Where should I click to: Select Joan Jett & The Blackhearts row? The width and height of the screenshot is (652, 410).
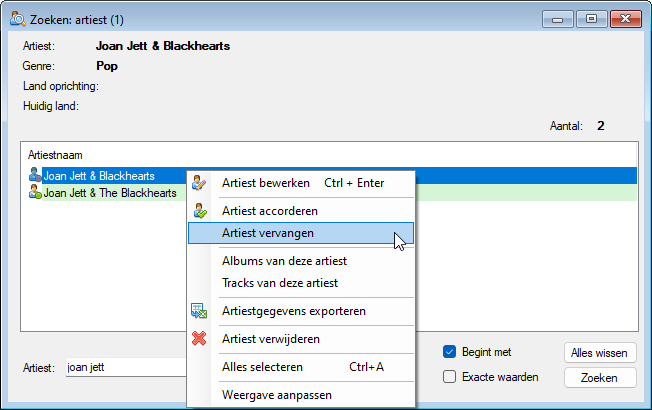(110, 193)
